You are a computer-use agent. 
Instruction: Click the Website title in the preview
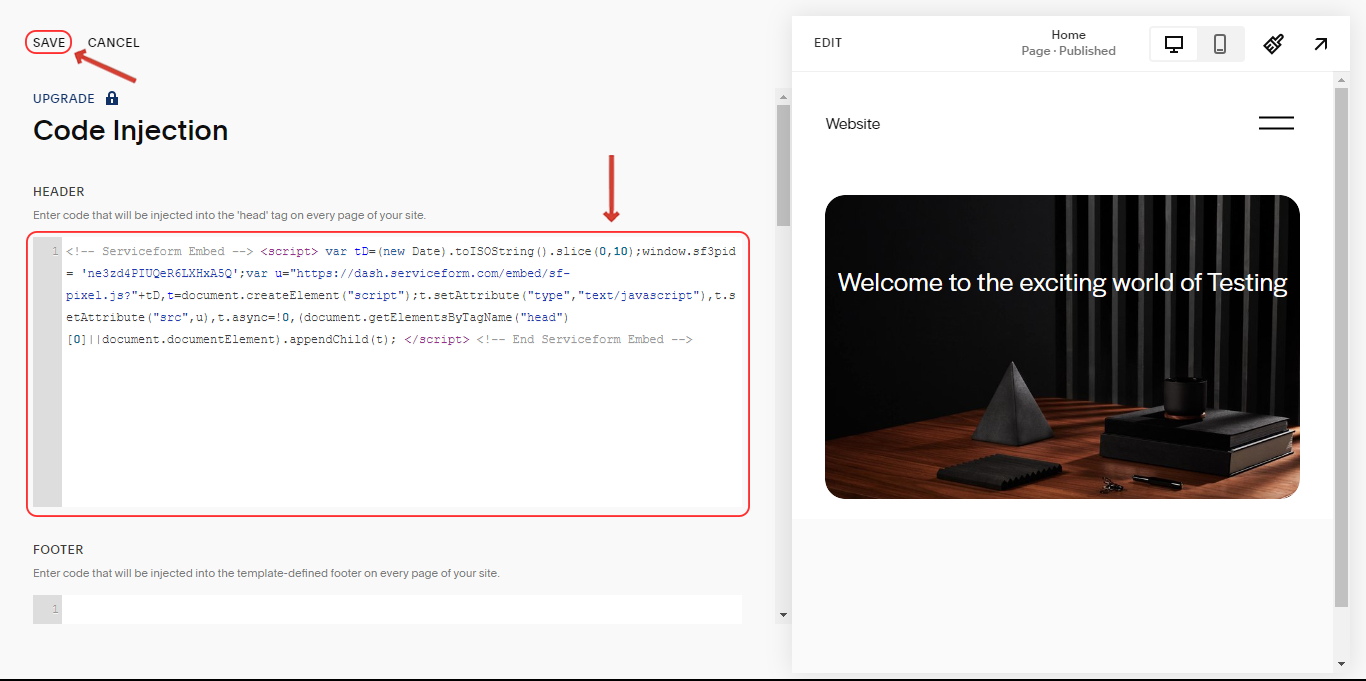pyautogui.click(x=853, y=124)
